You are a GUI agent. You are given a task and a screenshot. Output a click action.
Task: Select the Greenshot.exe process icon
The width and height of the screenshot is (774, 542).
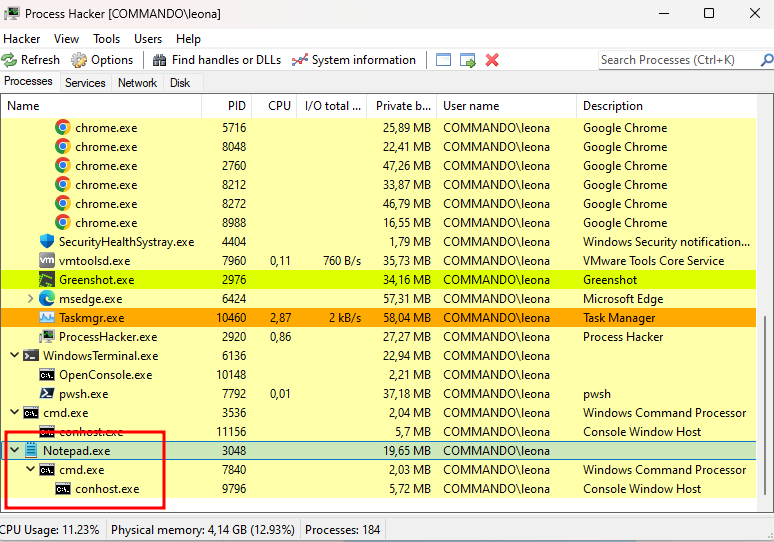click(47, 280)
